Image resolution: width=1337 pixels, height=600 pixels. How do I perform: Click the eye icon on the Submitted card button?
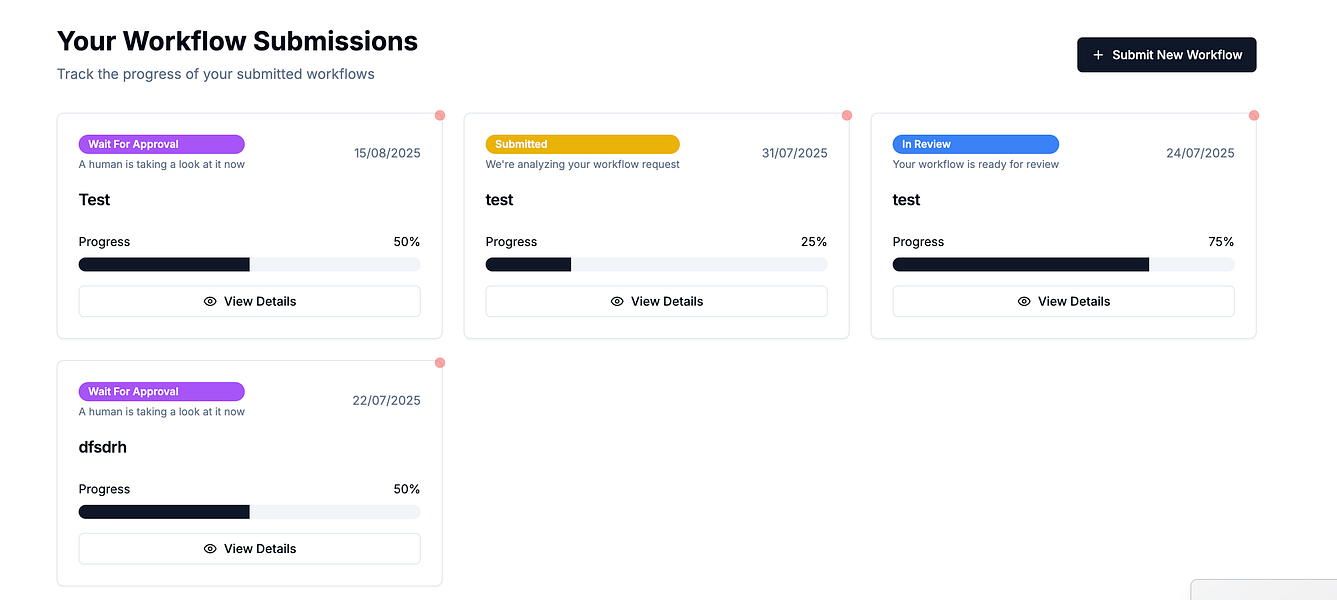coord(616,300)
